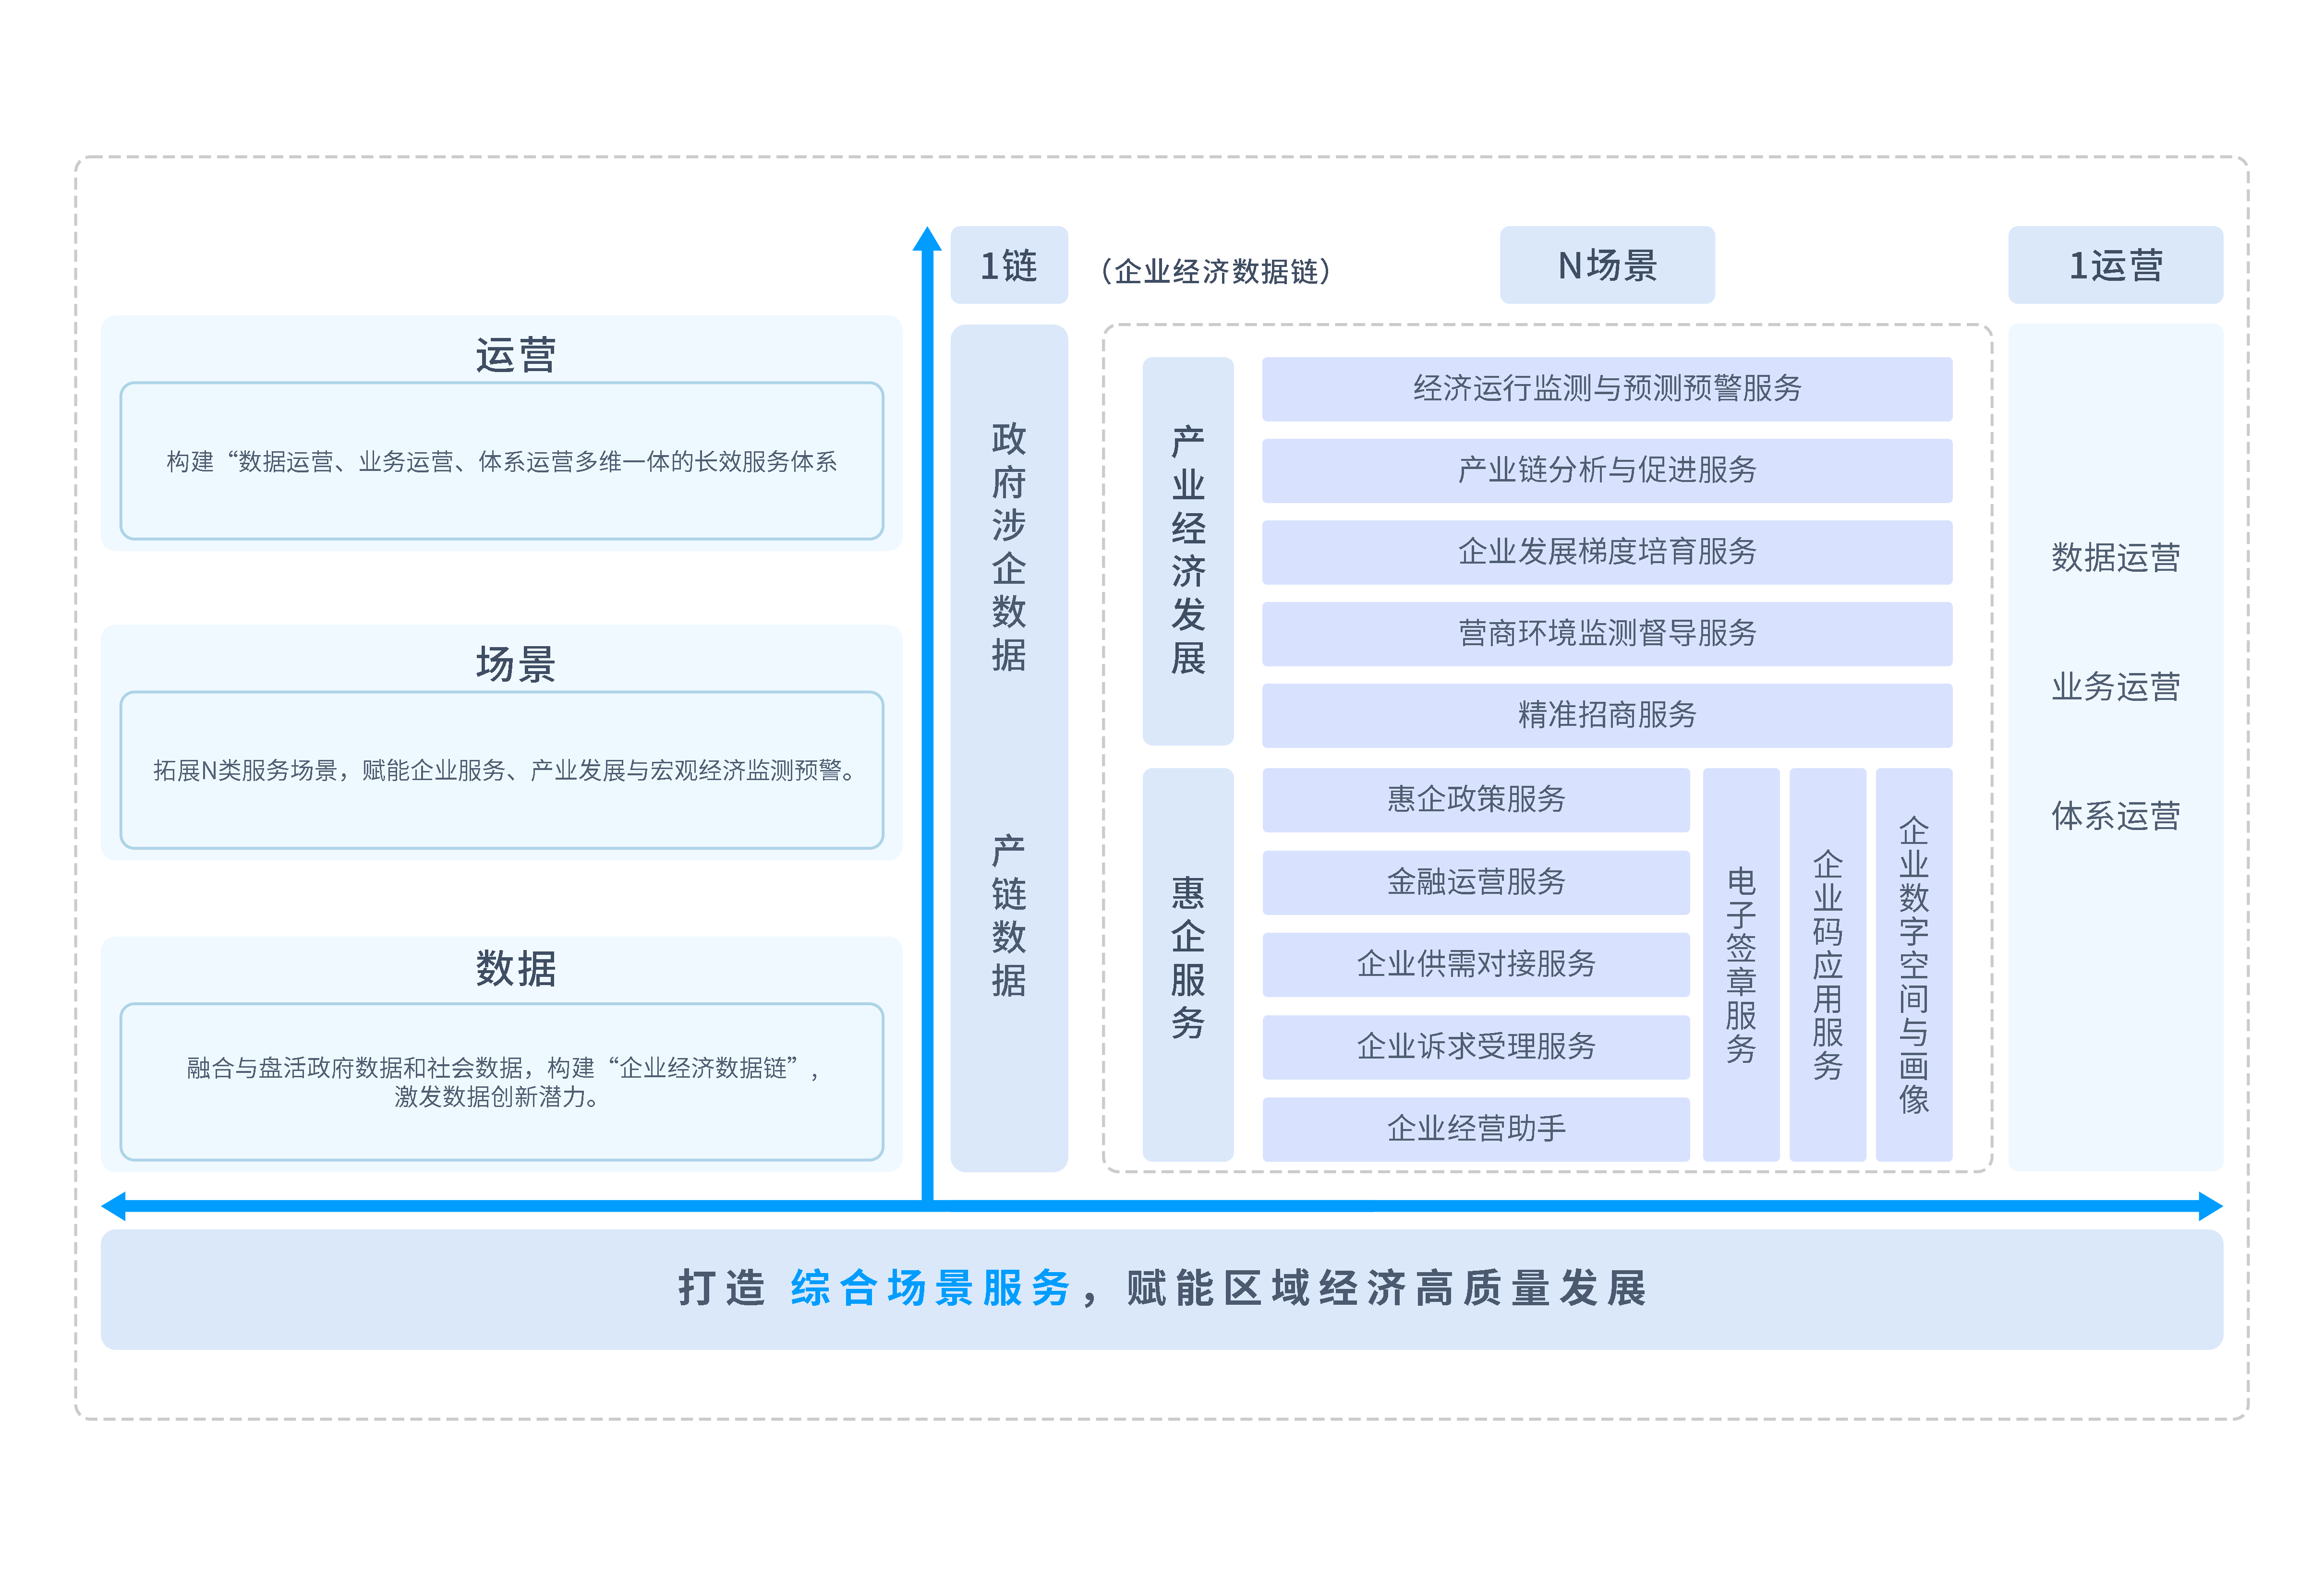The width and height of the screenshot is (2324, 1576).
Task: Click the 产业经济发展 vertical category block
Action: 1188,551
